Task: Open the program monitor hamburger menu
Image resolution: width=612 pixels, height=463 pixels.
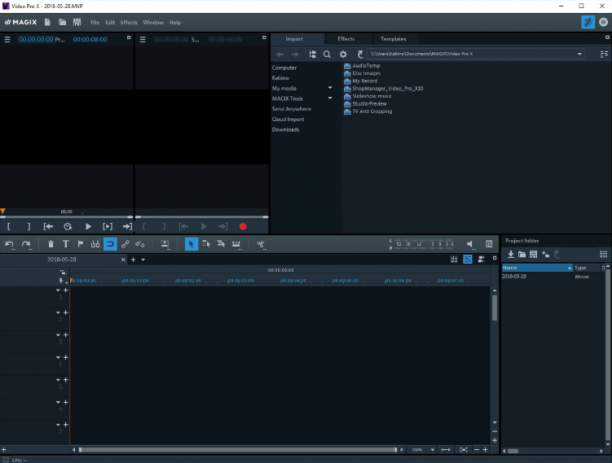Action: (7, 39)
